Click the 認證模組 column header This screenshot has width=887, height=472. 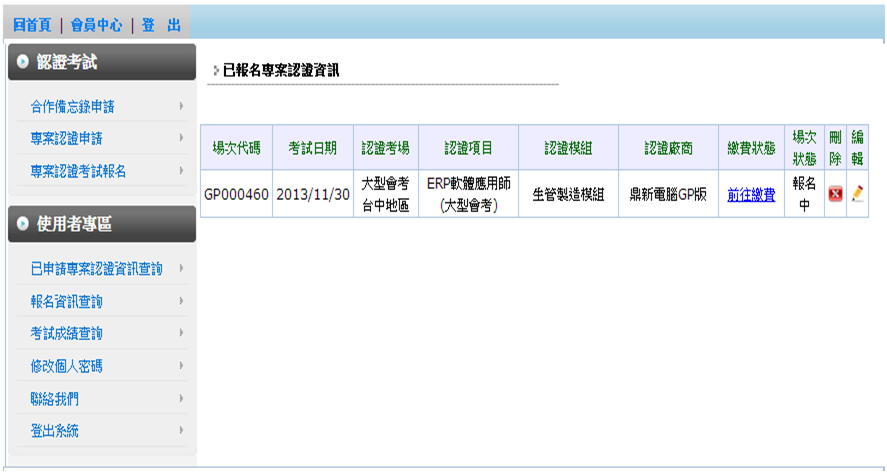coord(569,148)
